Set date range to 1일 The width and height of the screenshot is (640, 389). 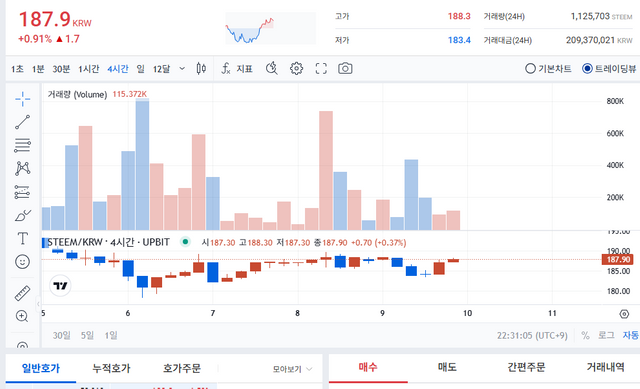pos(111,336)
